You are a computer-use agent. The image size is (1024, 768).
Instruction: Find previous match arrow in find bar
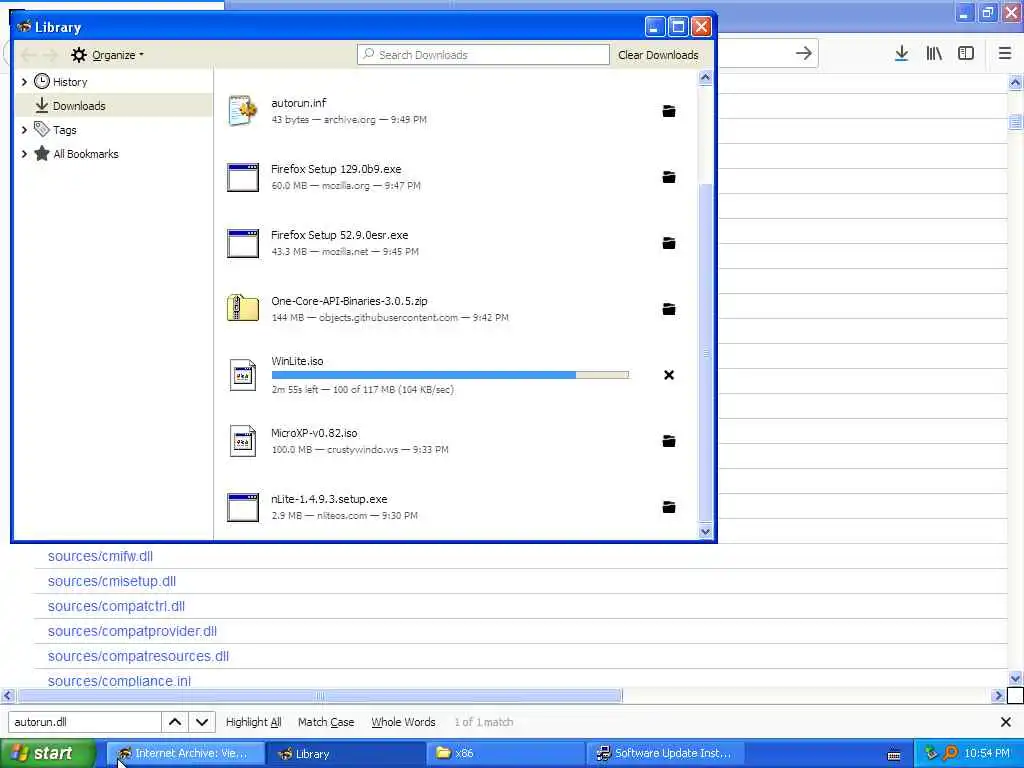click(175, 722)
